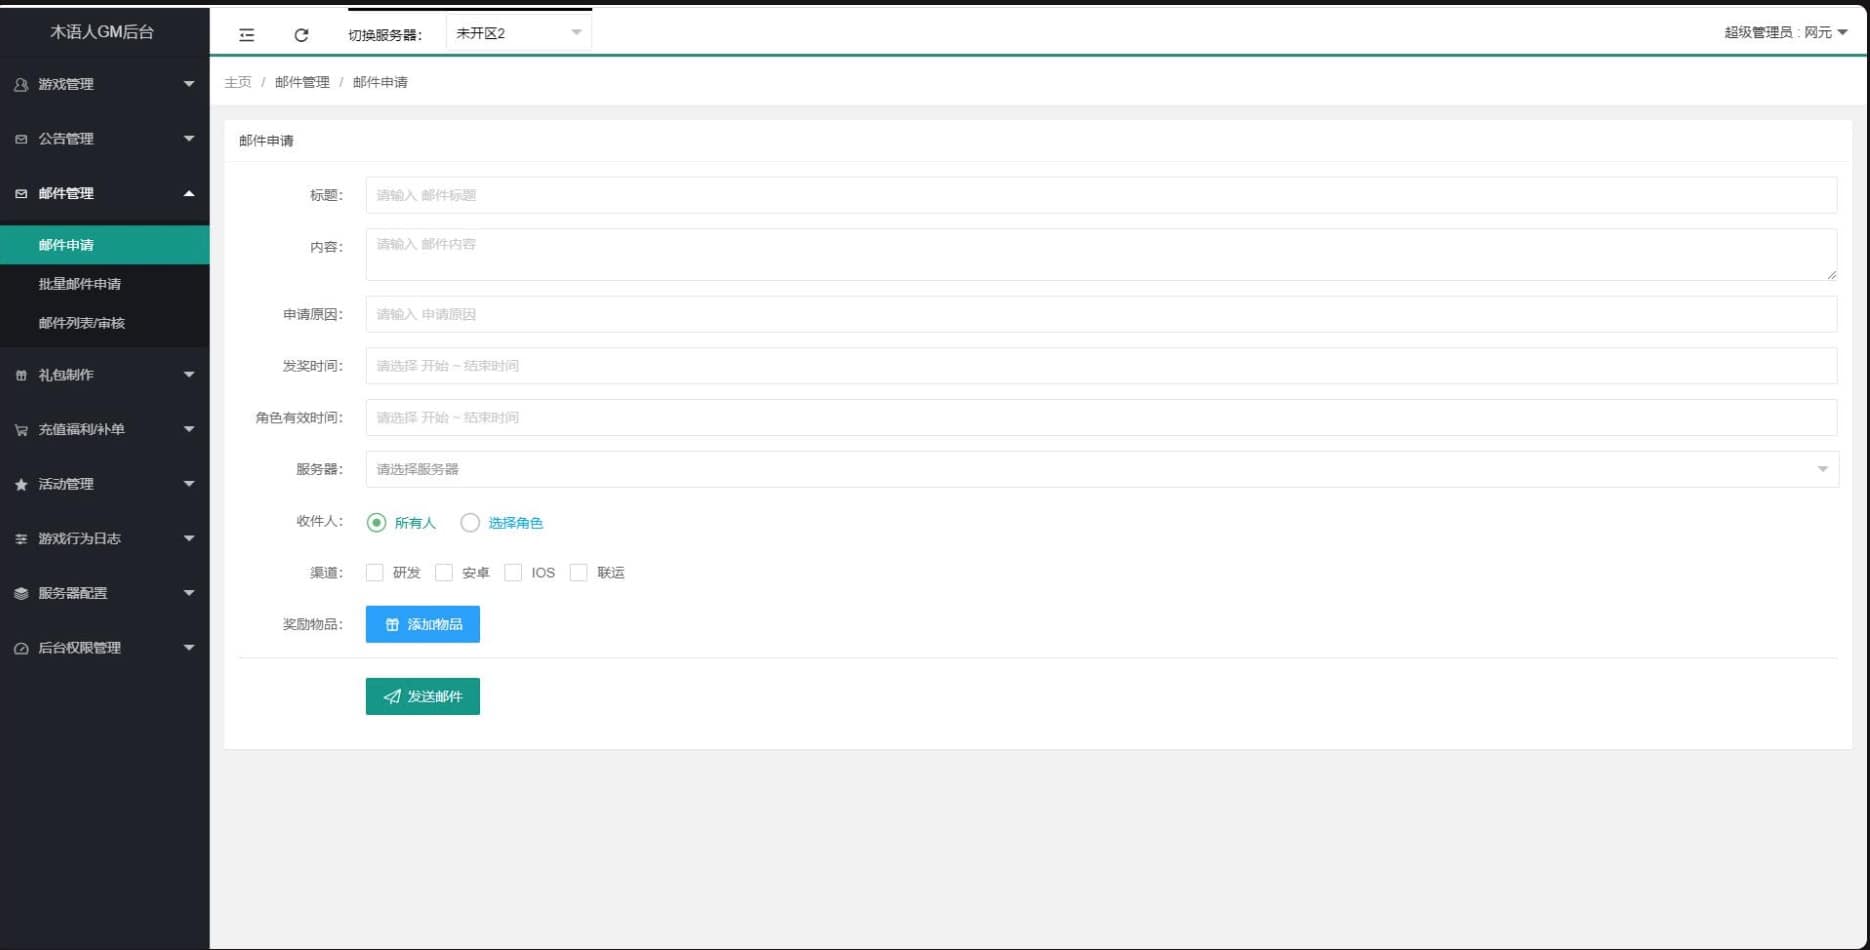This screenshot has width=1870, height=950.
Task: Expand the 游戏管理 sidebar menu
Action: pos(105,85)
